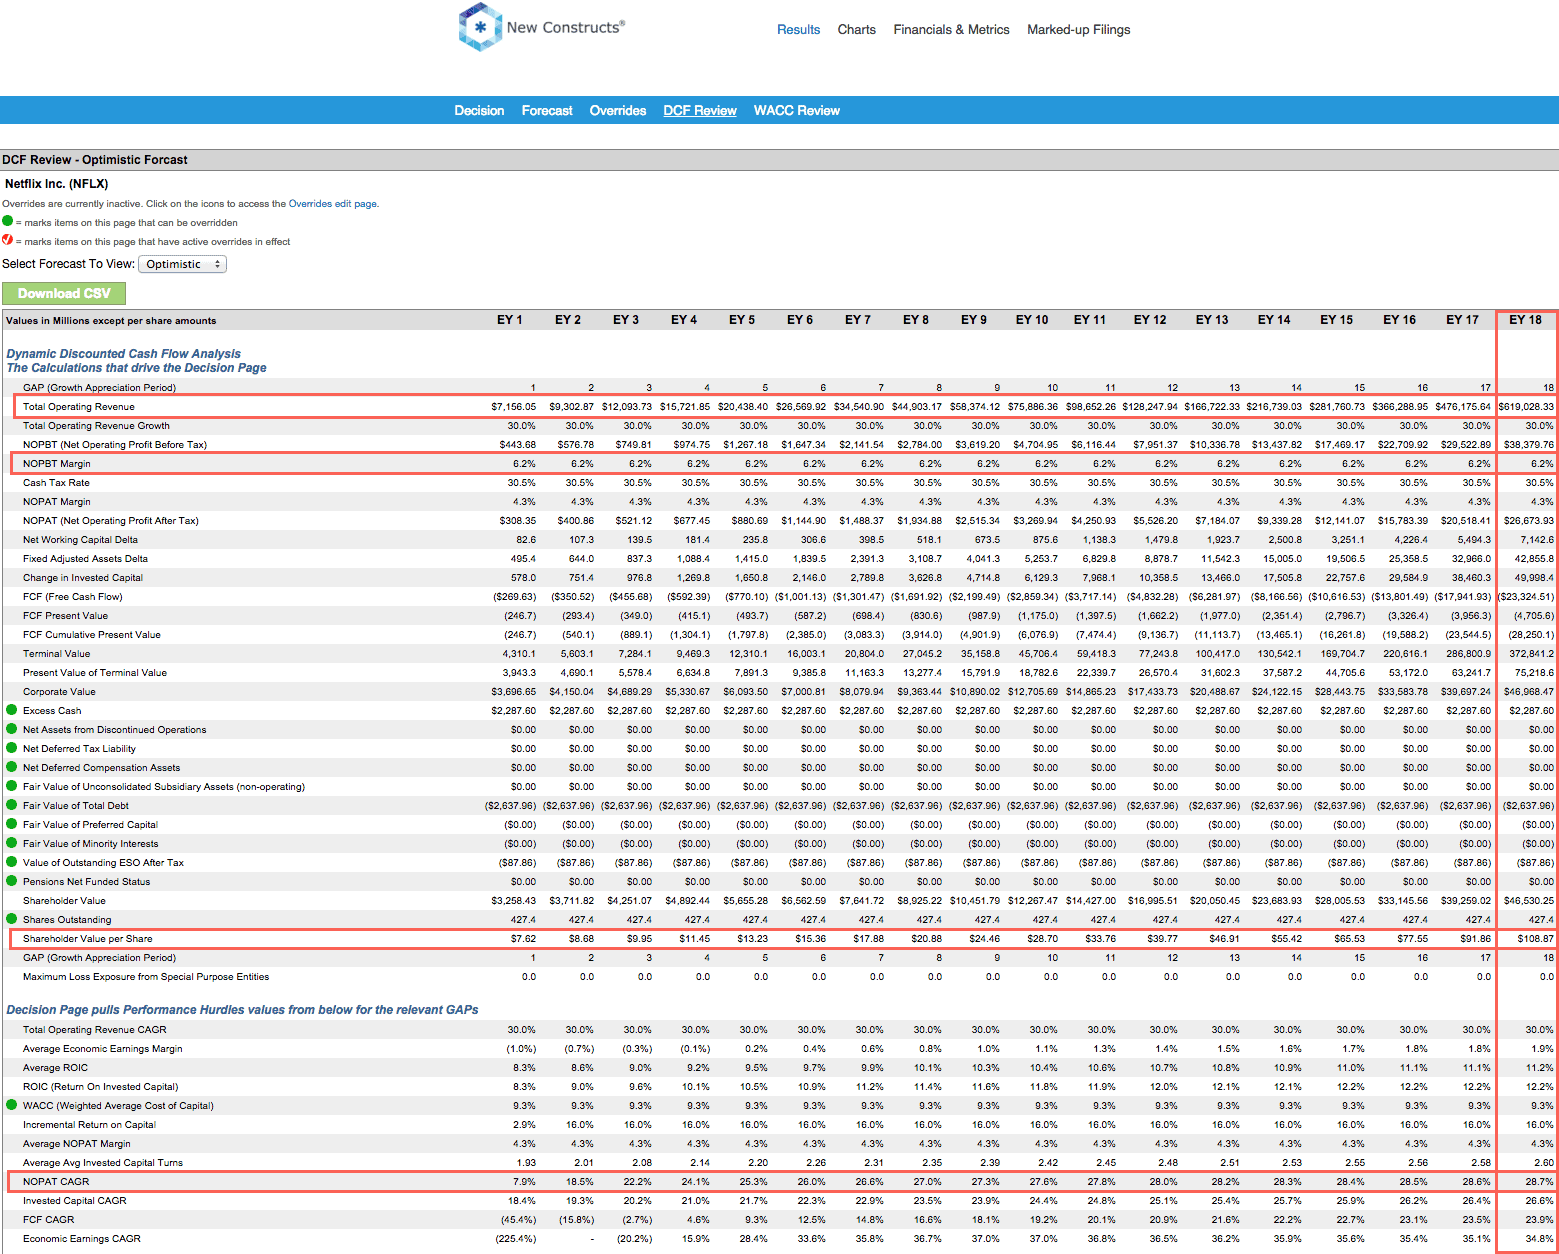The image size is (1559, 1254).
Task: Click the EY 5 column header
Action: click(742, 320)
